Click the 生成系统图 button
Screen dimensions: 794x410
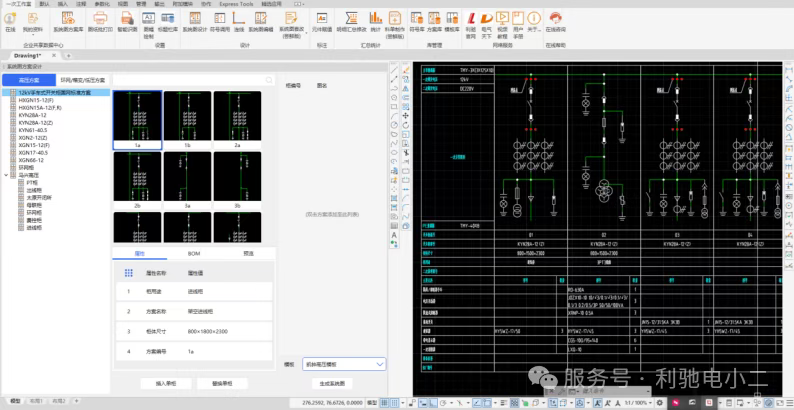(x=330, y=383)
